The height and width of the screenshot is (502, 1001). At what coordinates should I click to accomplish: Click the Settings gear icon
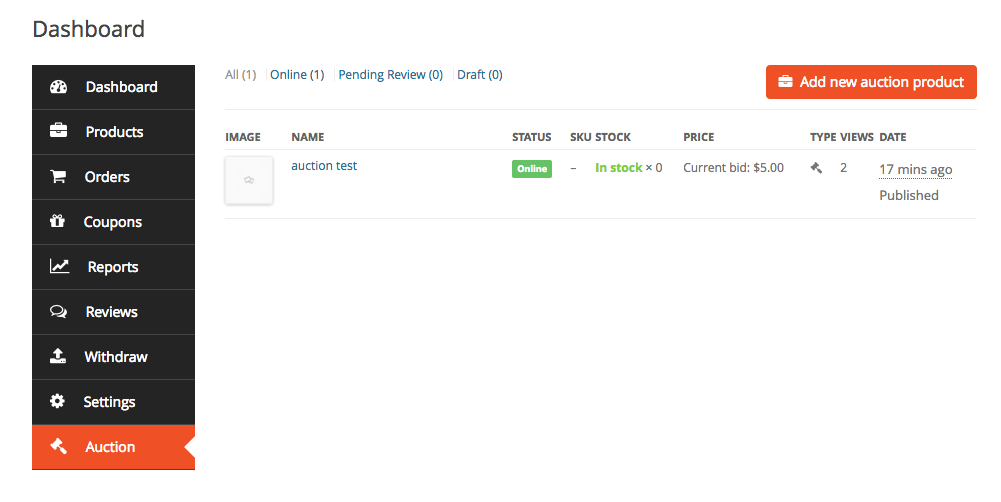[57, 401]
